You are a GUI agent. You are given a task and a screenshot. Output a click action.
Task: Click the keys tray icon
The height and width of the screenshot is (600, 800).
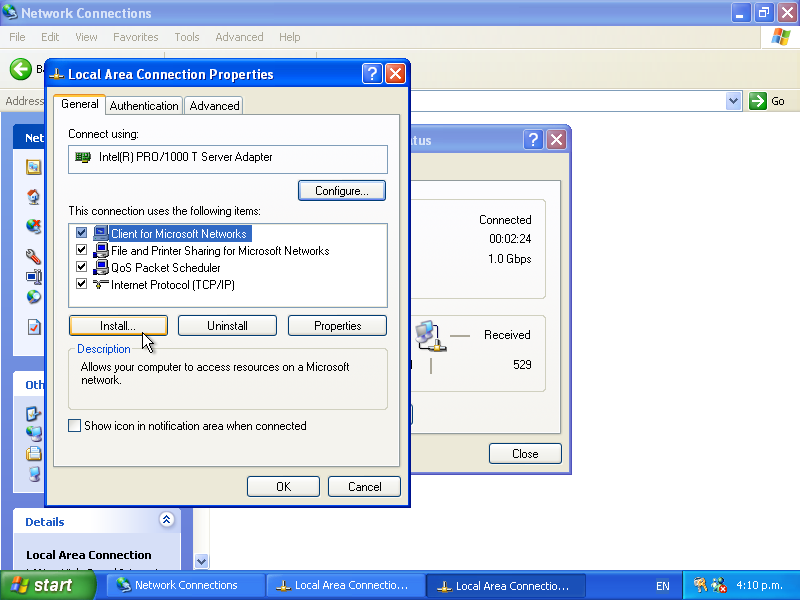(701, 585)
